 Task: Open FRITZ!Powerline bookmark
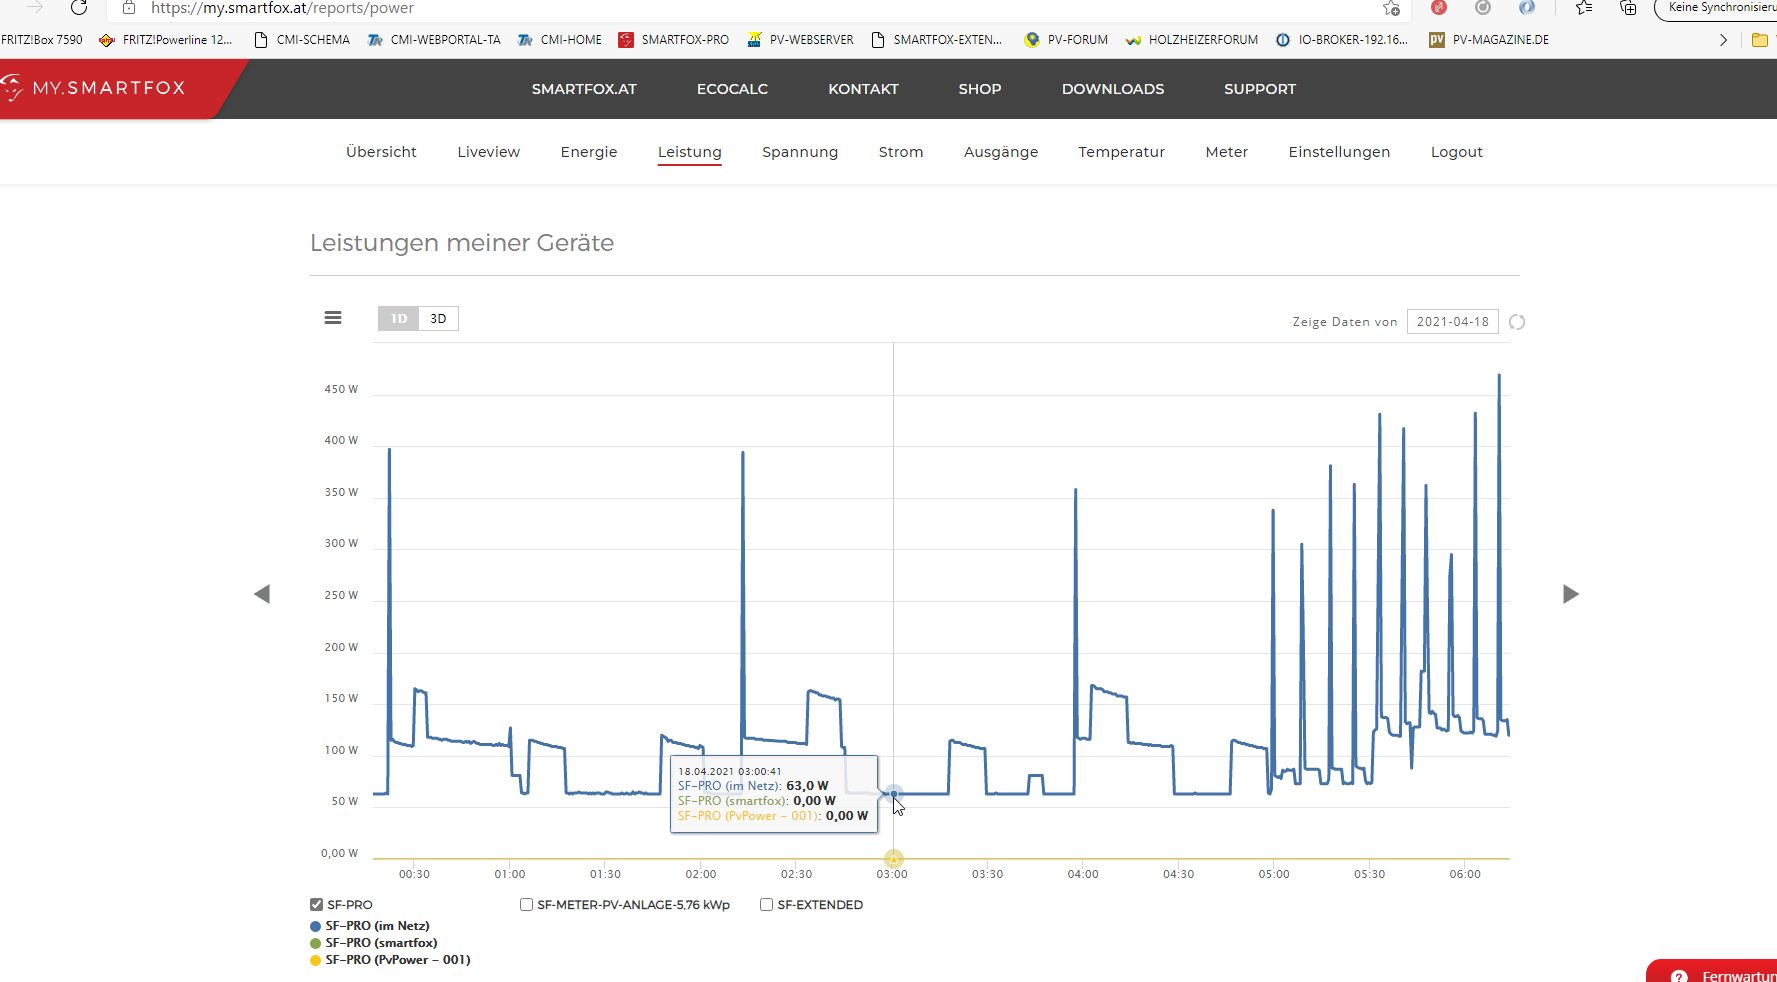[166, 40]
